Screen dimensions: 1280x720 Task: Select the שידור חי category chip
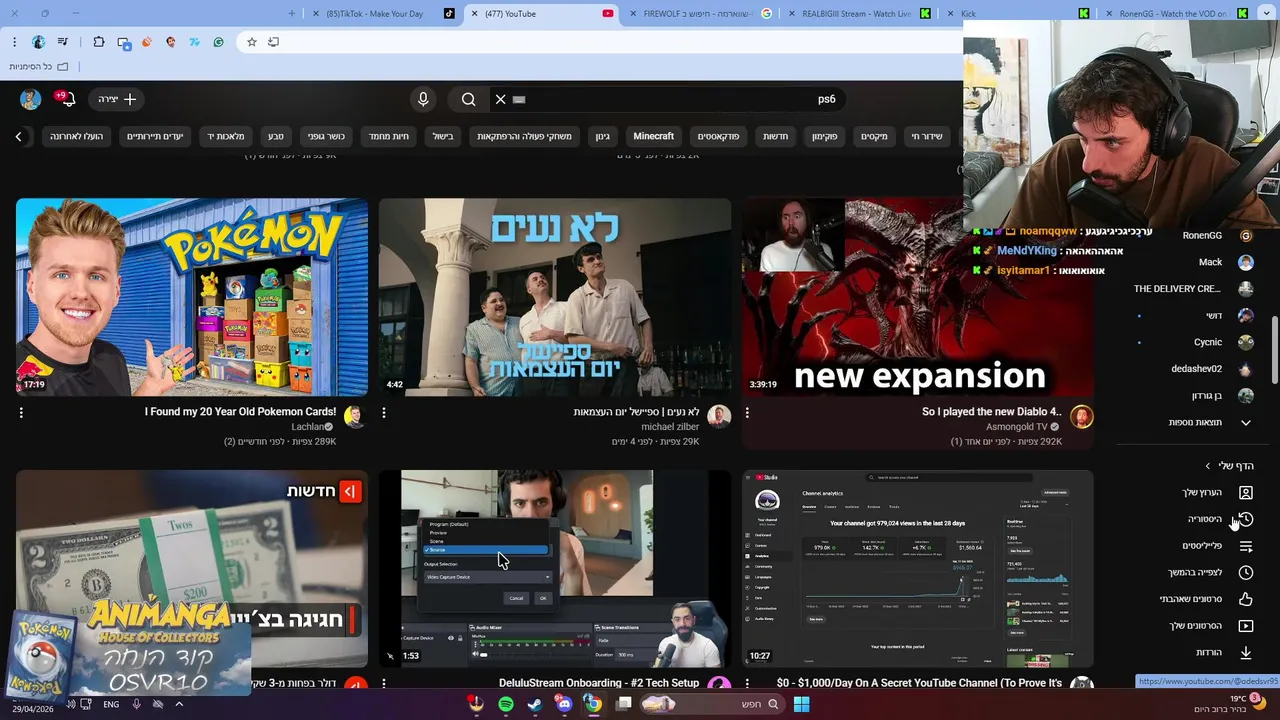coord(927,136)
